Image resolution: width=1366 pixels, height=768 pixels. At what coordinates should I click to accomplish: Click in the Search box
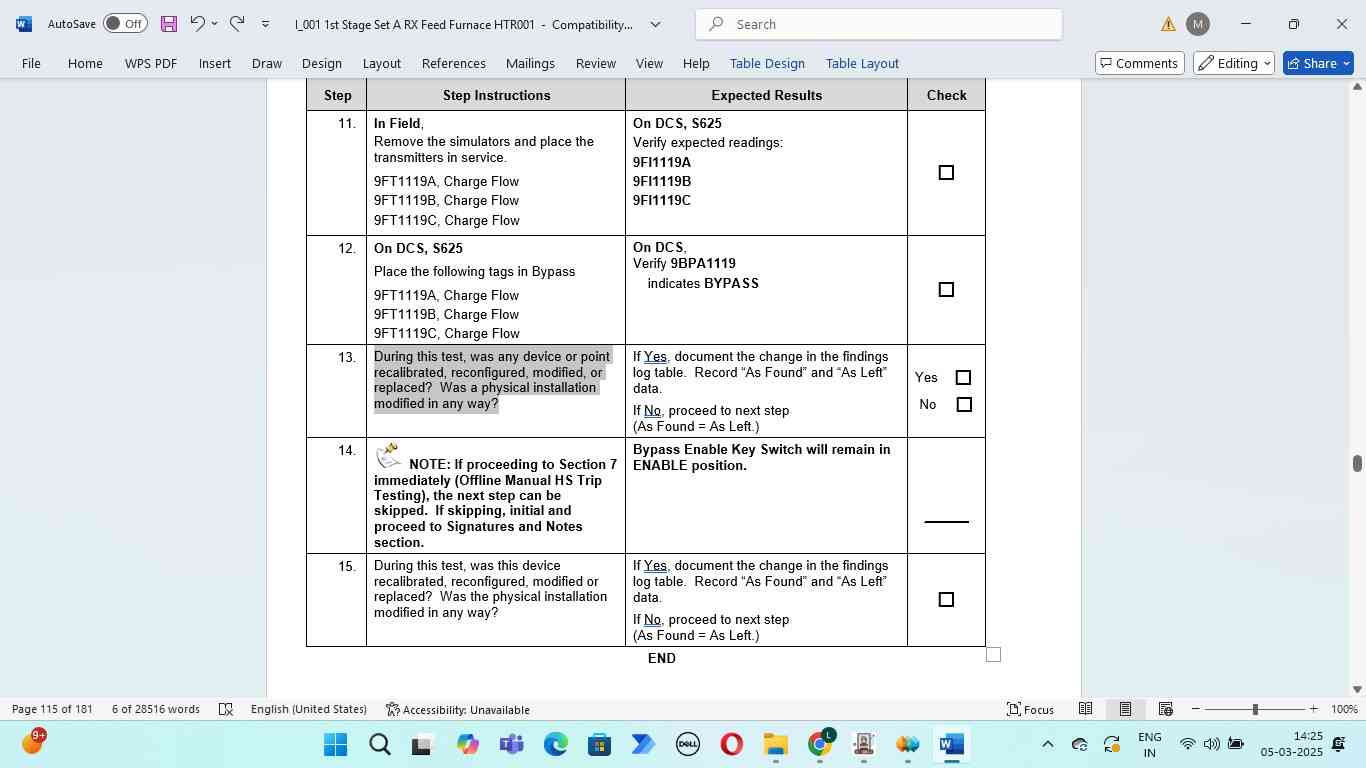pos(880,24)
